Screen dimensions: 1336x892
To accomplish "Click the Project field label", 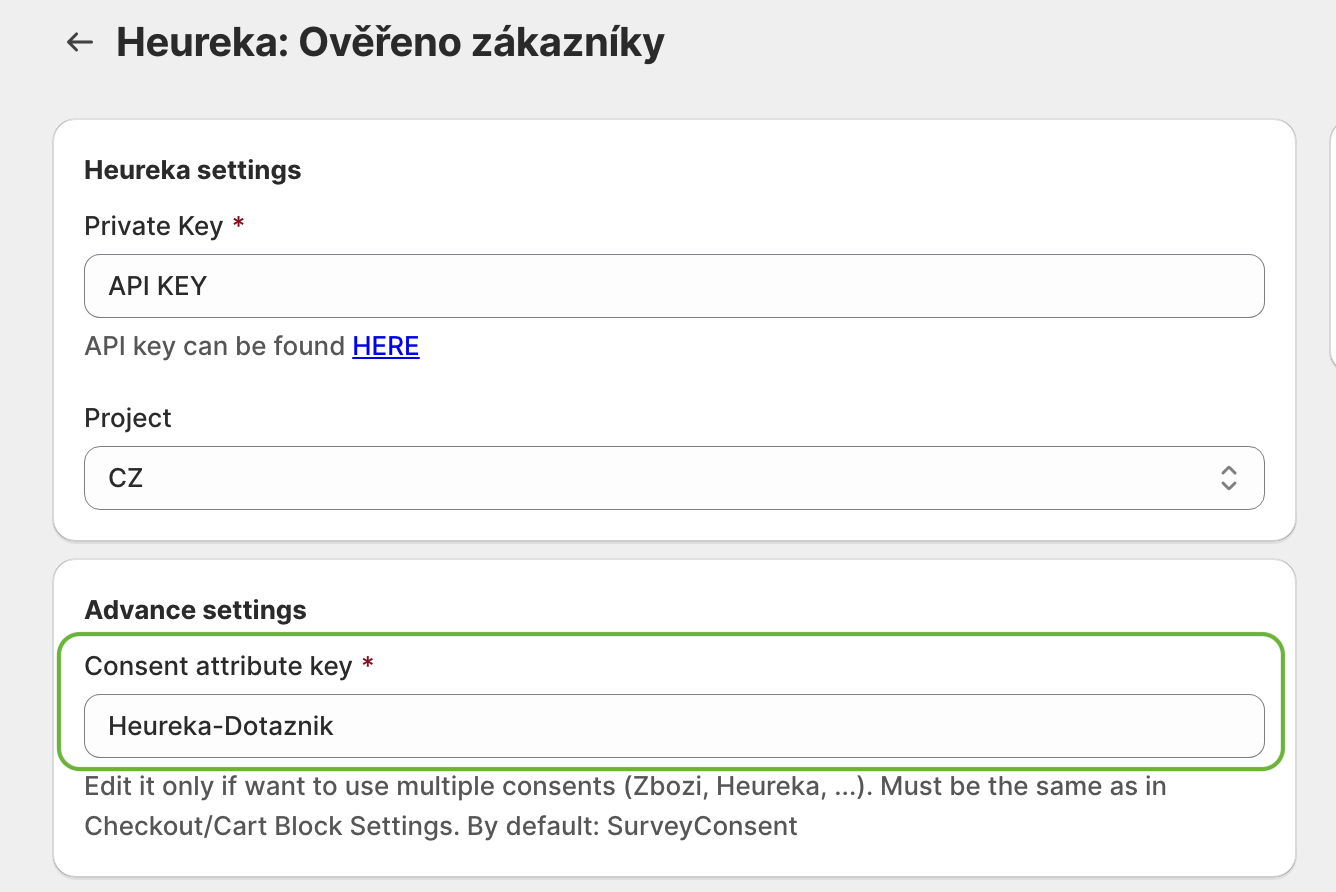I will coord(128,418).
